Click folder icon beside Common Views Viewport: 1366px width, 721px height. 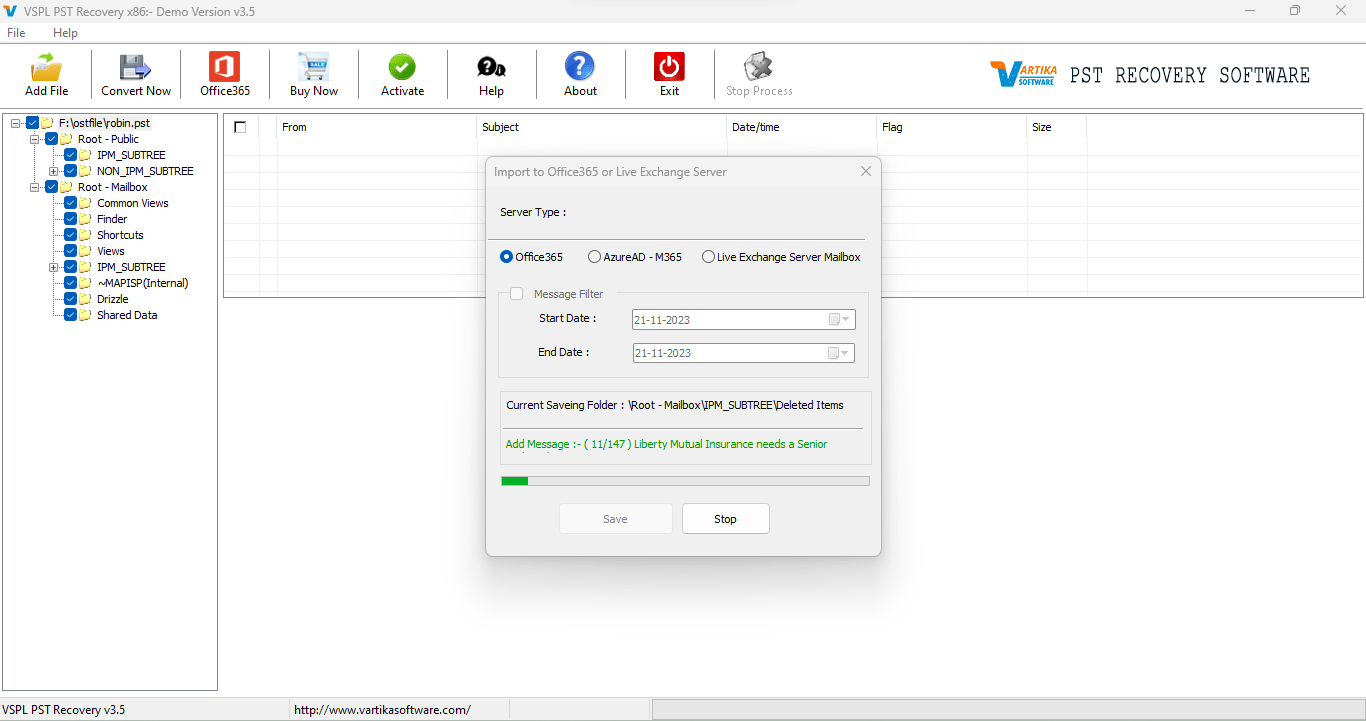point(85,203)
